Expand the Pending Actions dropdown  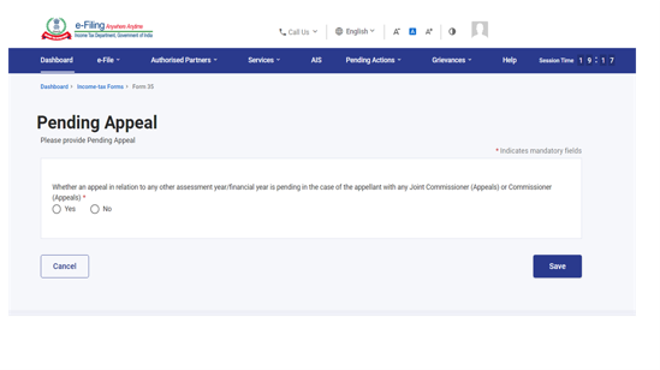point(373,60)
